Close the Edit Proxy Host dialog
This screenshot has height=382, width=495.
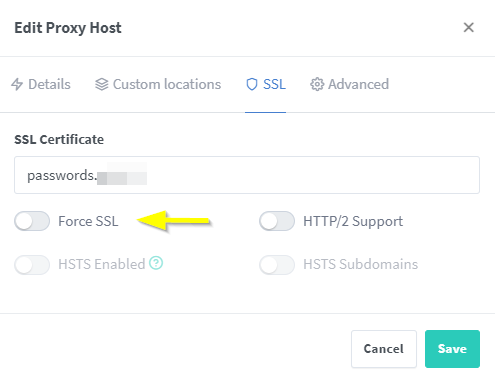click(469, 27)
